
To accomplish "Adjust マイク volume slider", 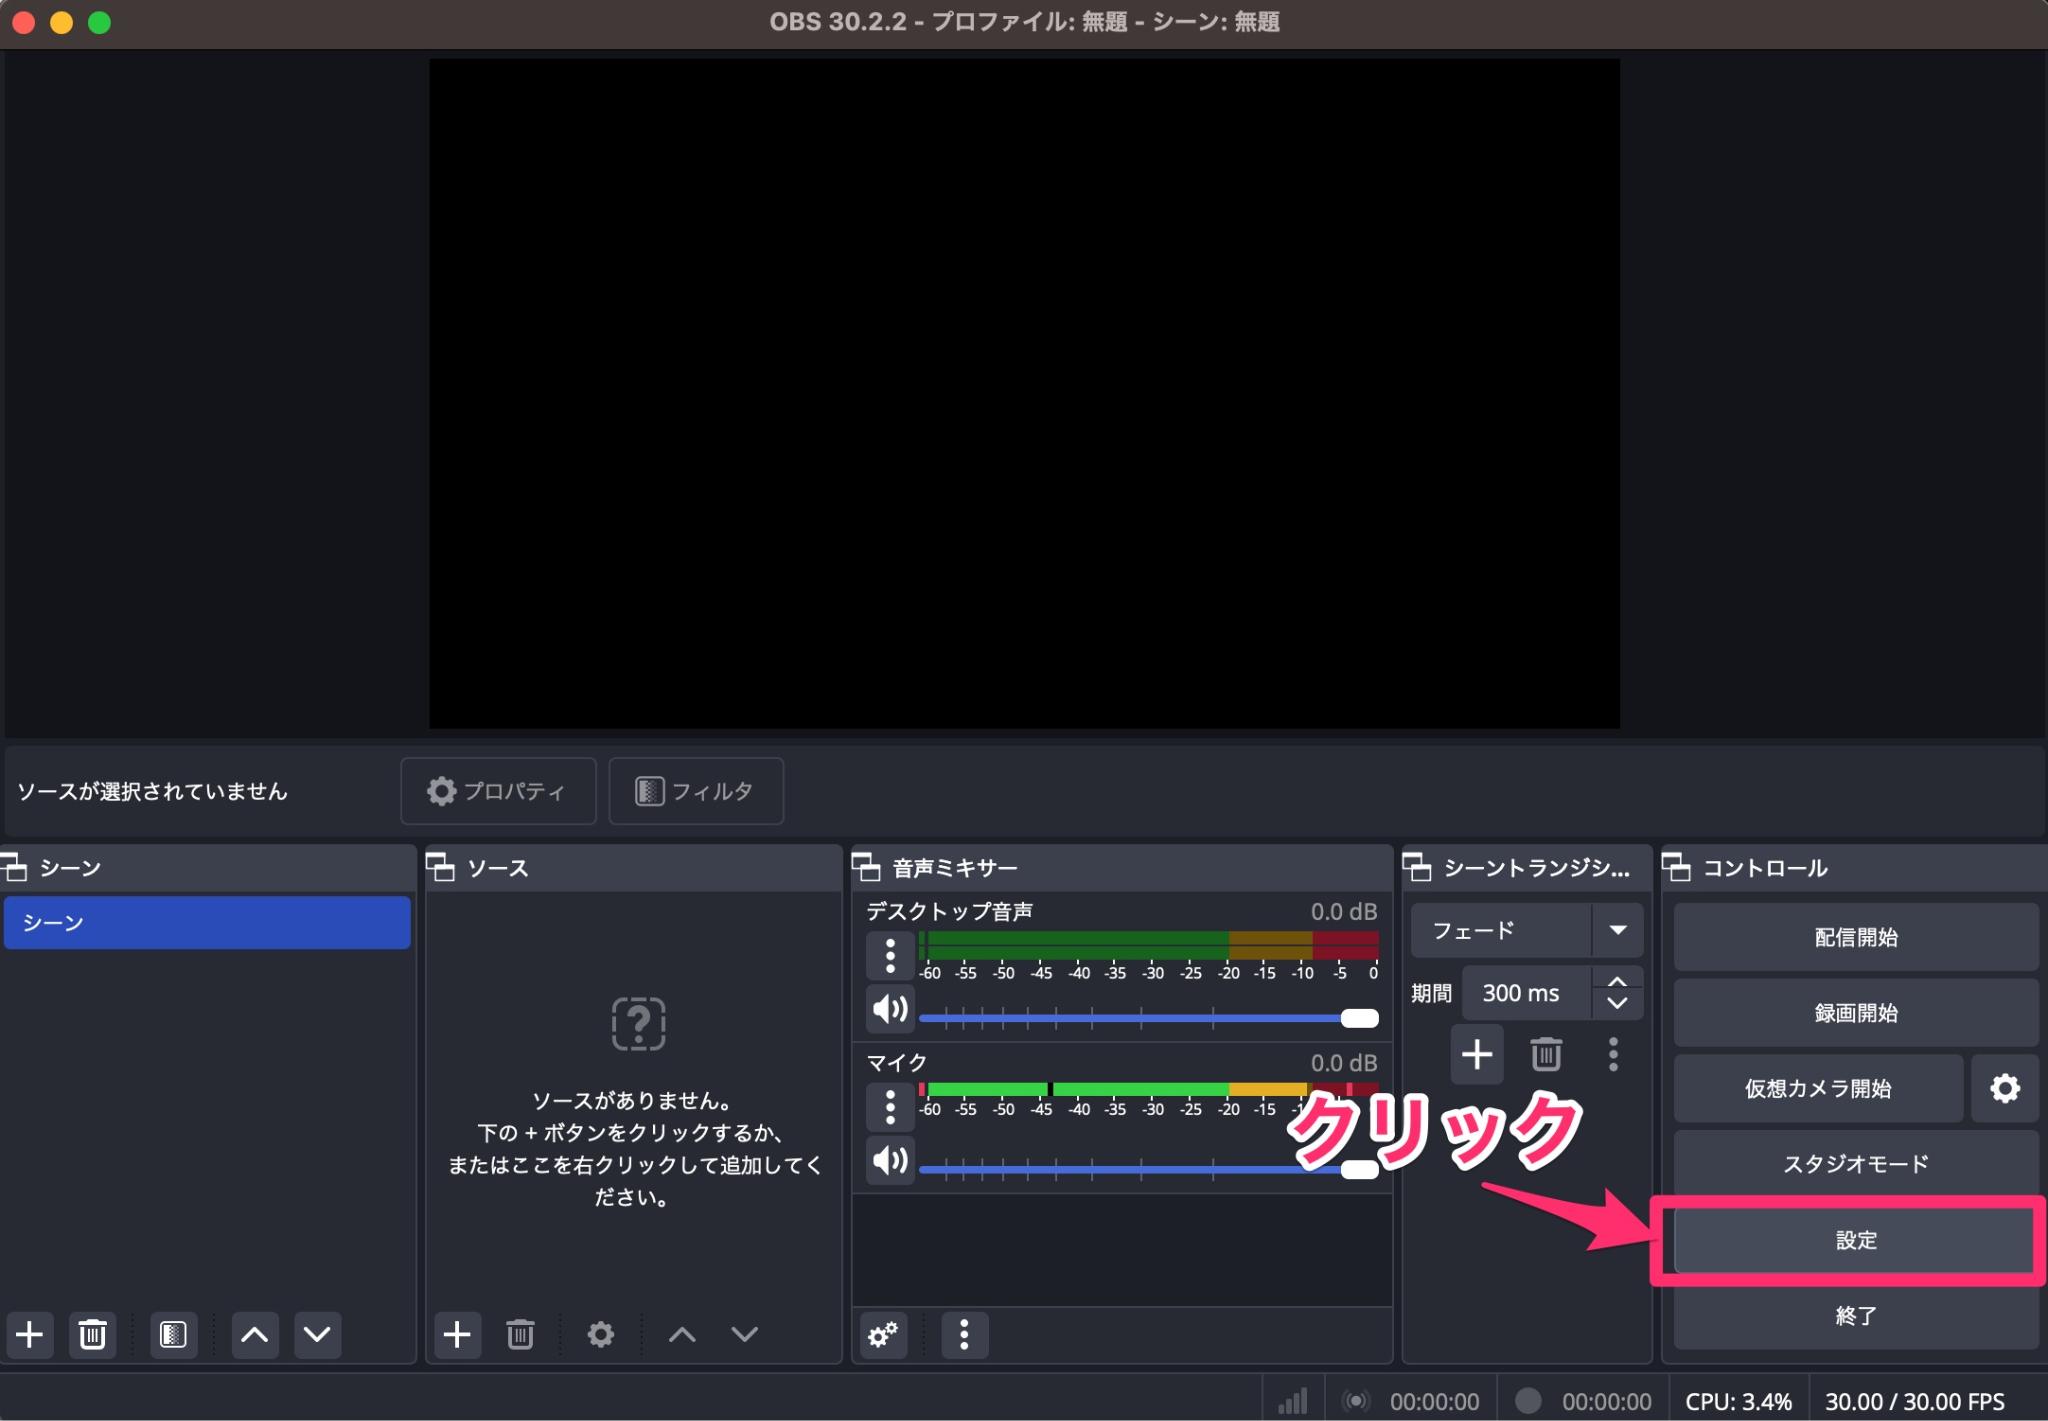I will 1148,1169.
